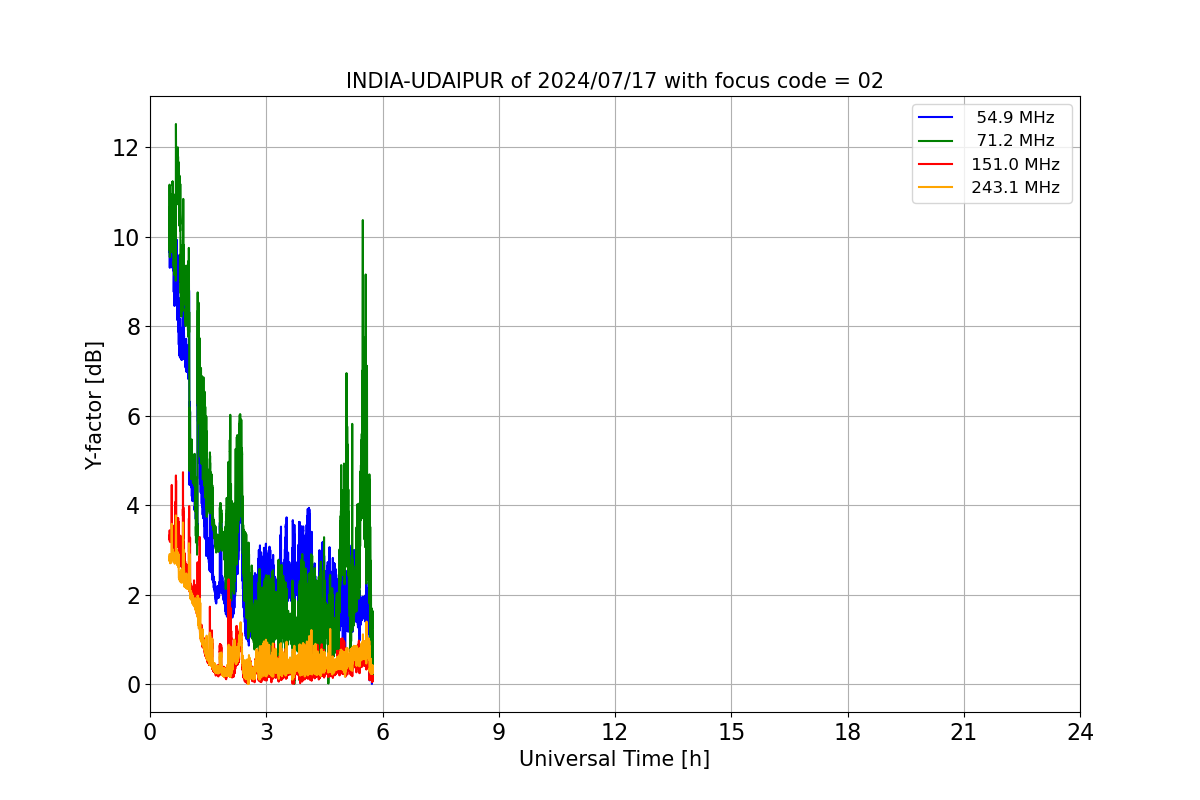Click the 54.9 MHz legend label

point(1015,118)
